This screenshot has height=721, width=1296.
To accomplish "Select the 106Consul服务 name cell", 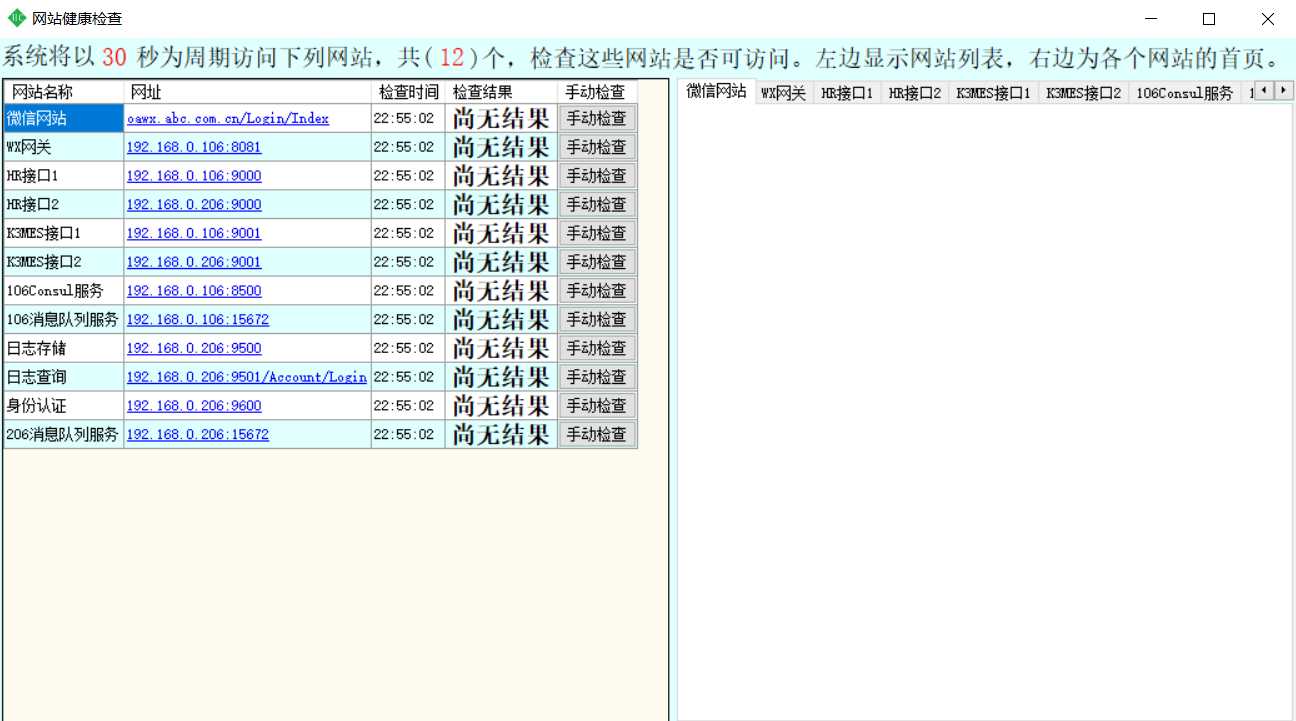I will 64,291.
